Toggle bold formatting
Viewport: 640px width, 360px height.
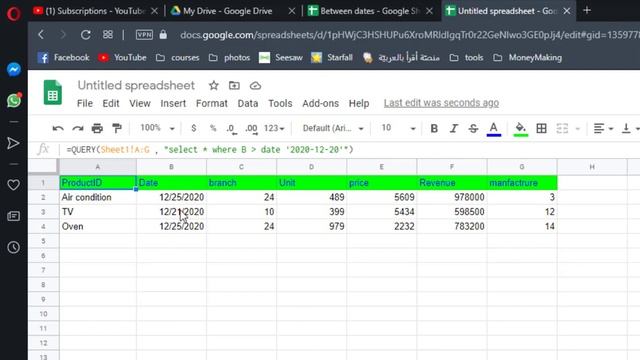tap(434, 129)
